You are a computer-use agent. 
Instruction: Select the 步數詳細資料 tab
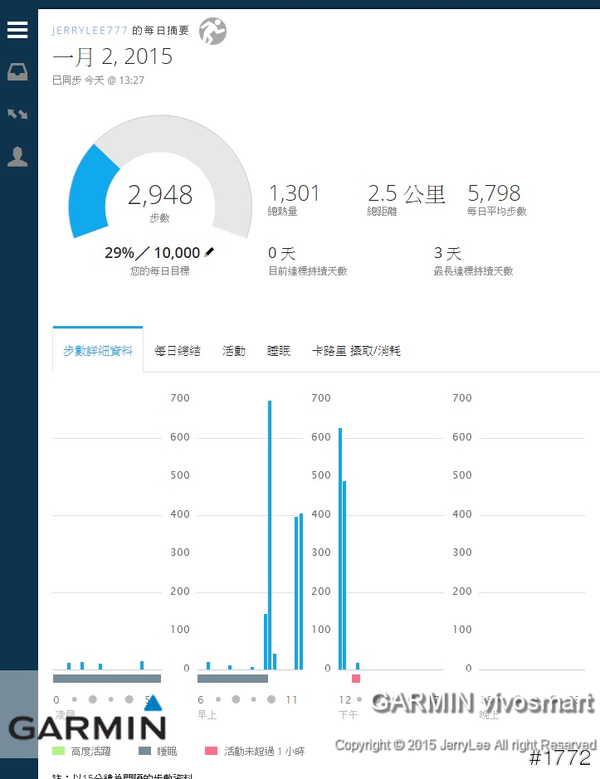click(97, 351)
